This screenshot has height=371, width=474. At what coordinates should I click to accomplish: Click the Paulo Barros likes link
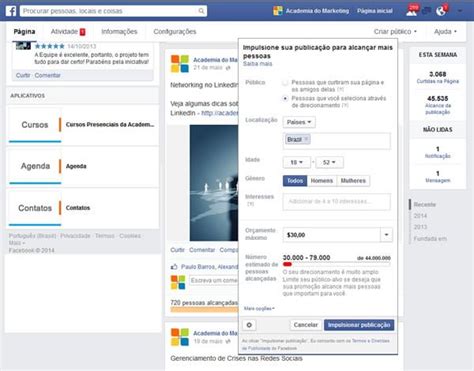[198, 267]
